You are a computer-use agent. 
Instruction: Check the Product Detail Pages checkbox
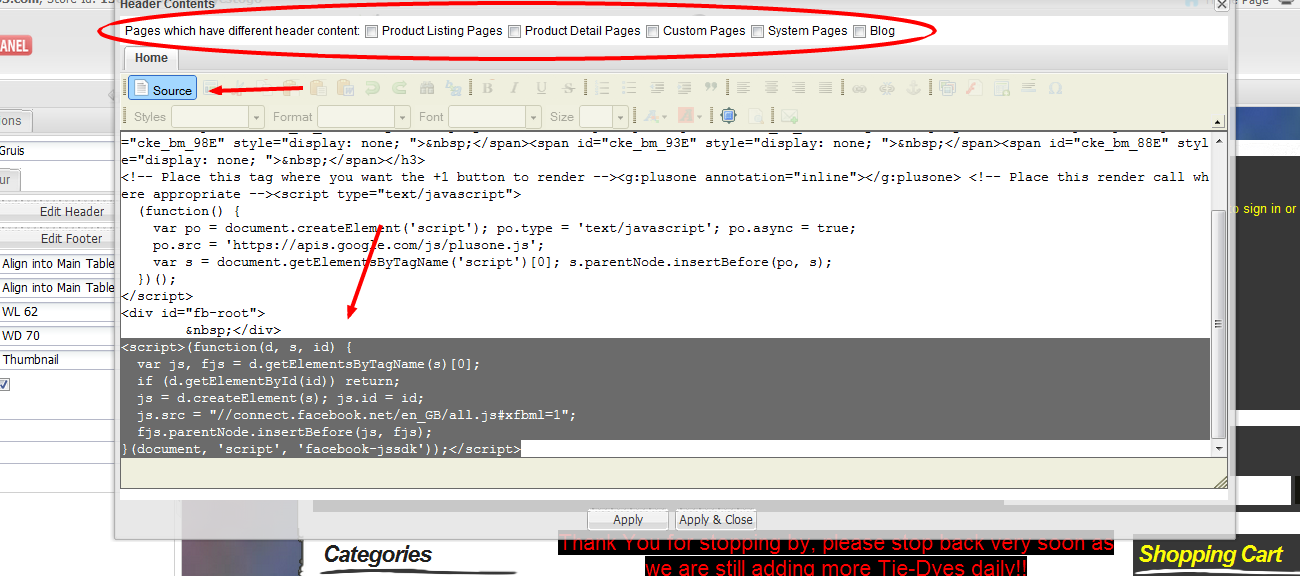coord(515,31)
